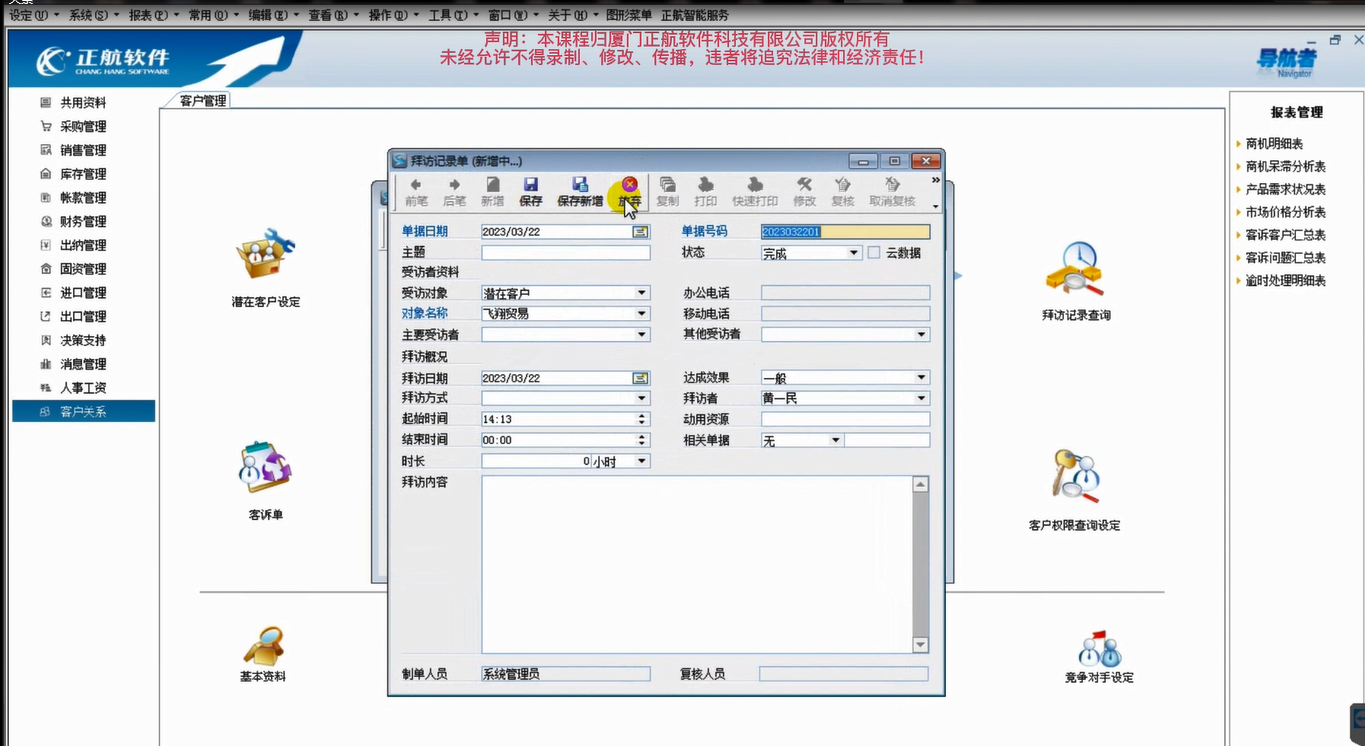Click the 打印 print toolbar icon

[x=706, y=192]
